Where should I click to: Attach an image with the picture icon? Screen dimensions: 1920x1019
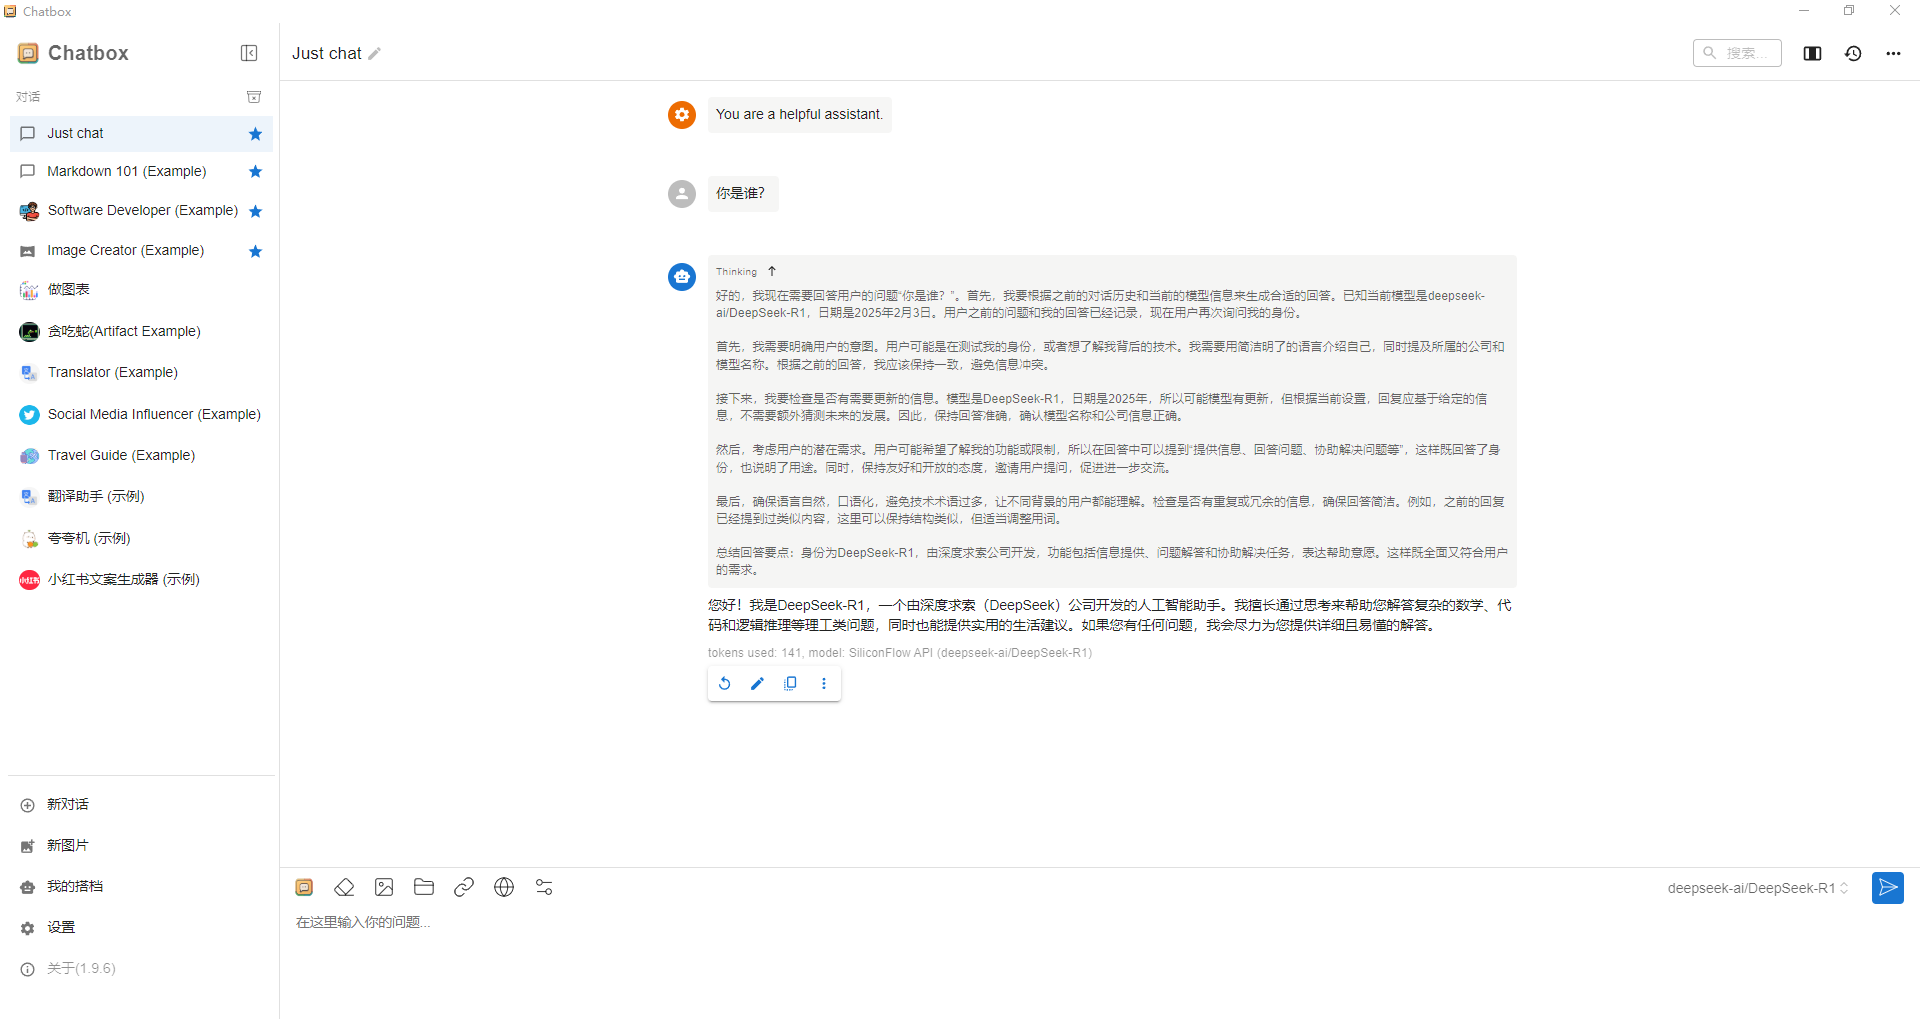384,887
